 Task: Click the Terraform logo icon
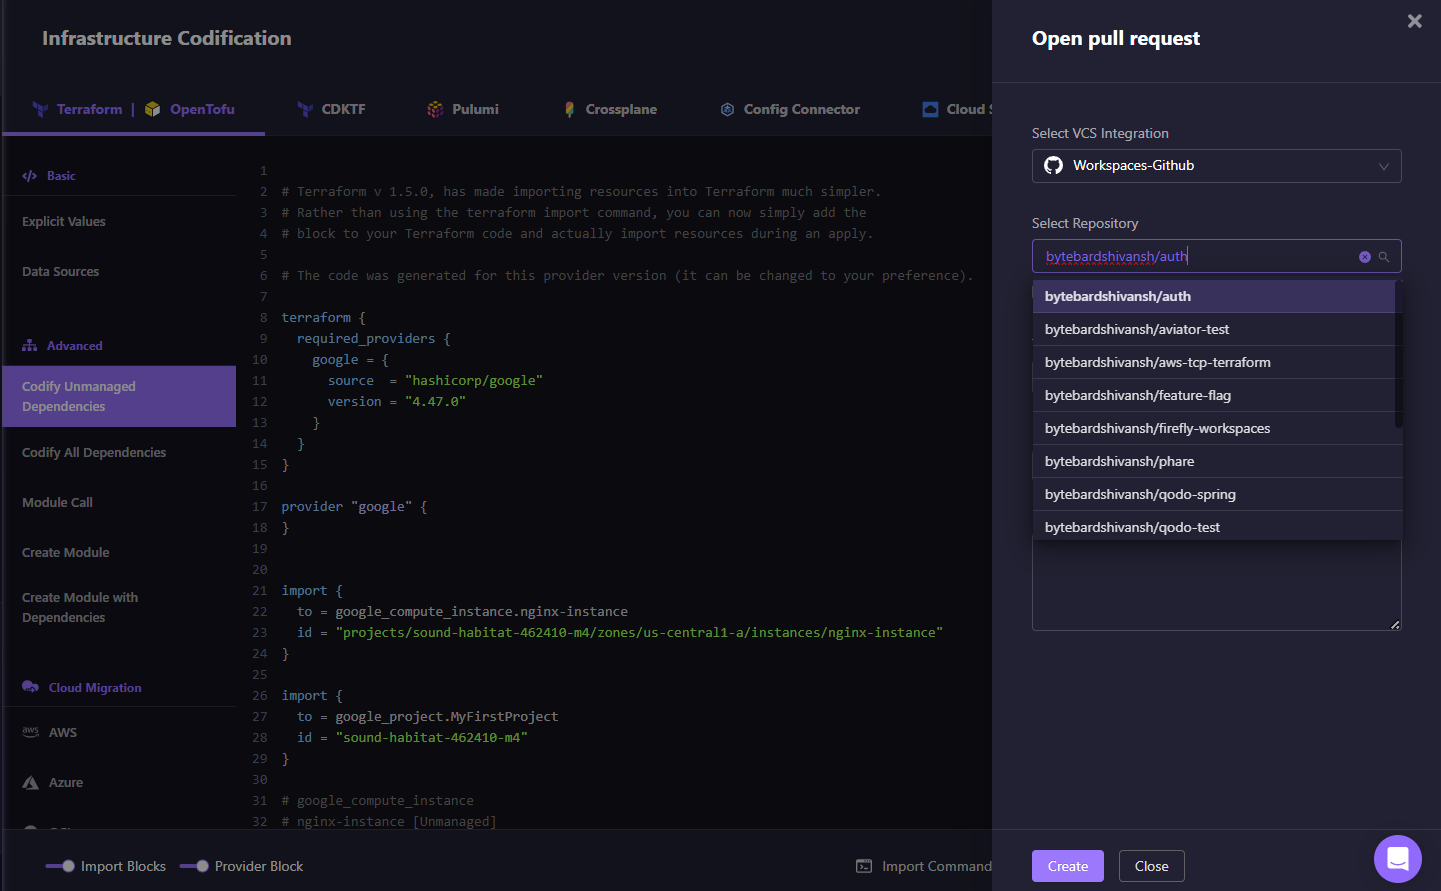[x=40, y=109]
